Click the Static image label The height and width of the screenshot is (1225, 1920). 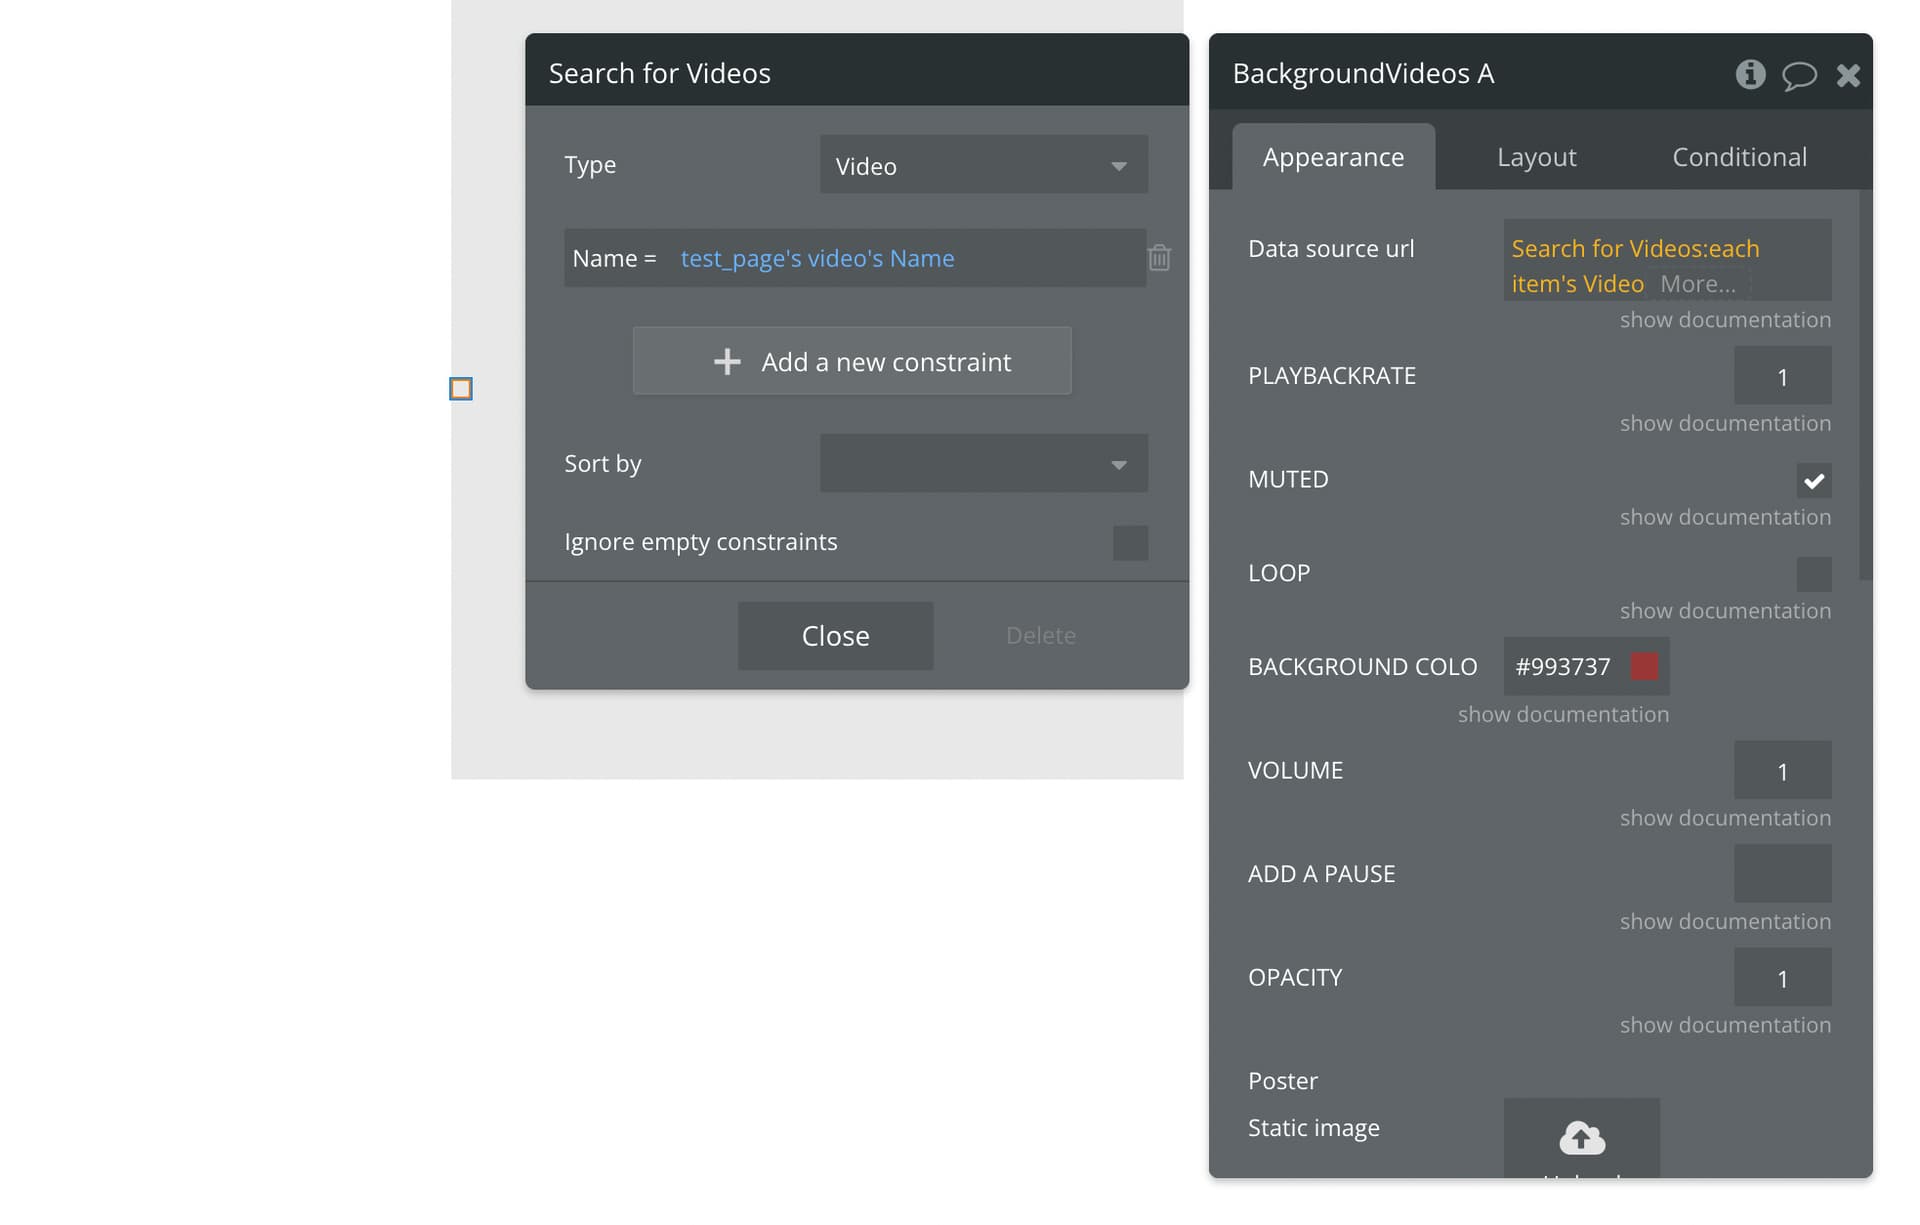click(1313, 1128)
